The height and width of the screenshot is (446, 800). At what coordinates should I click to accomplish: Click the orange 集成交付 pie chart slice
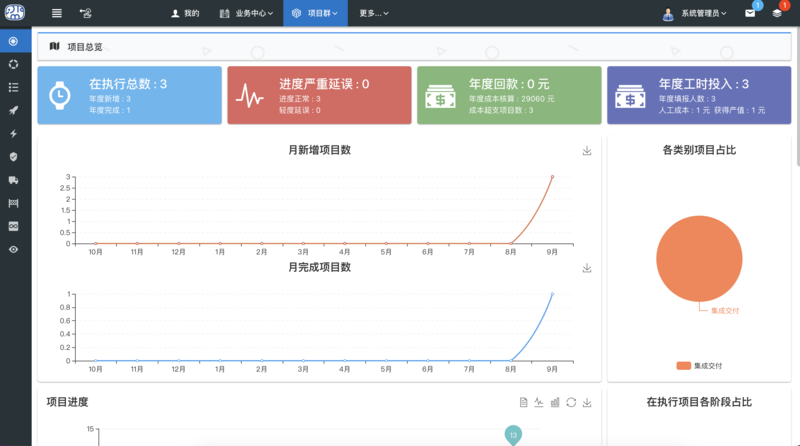pyautogui.click(x=699, y=258)
